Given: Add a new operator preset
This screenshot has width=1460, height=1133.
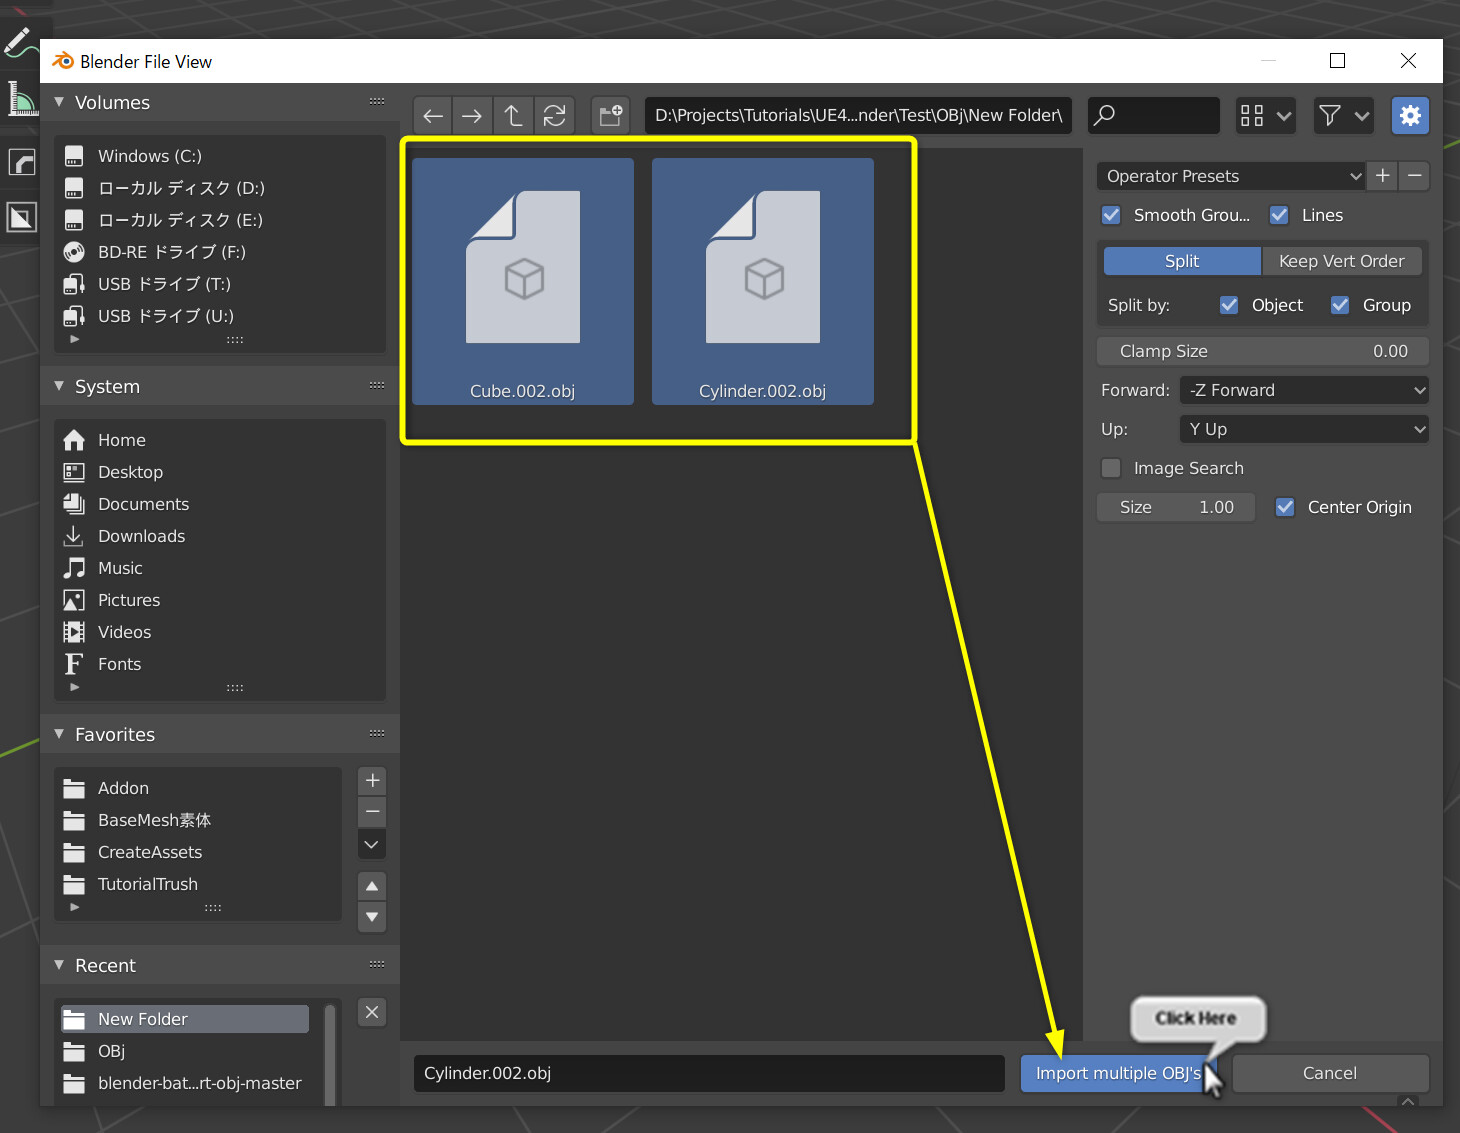Looking at the screenshot, I should [1383, 176].
